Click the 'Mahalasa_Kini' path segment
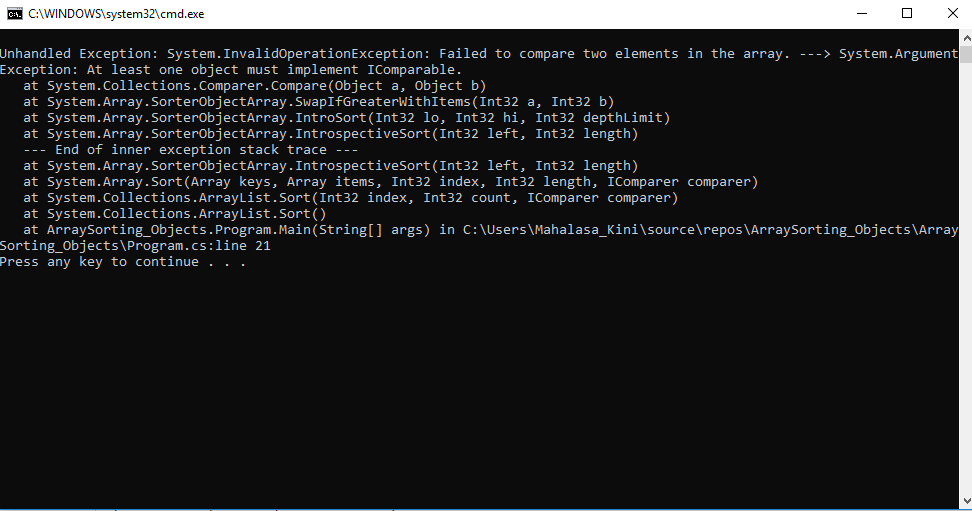The image size is (972, 511). coord(585,229)
